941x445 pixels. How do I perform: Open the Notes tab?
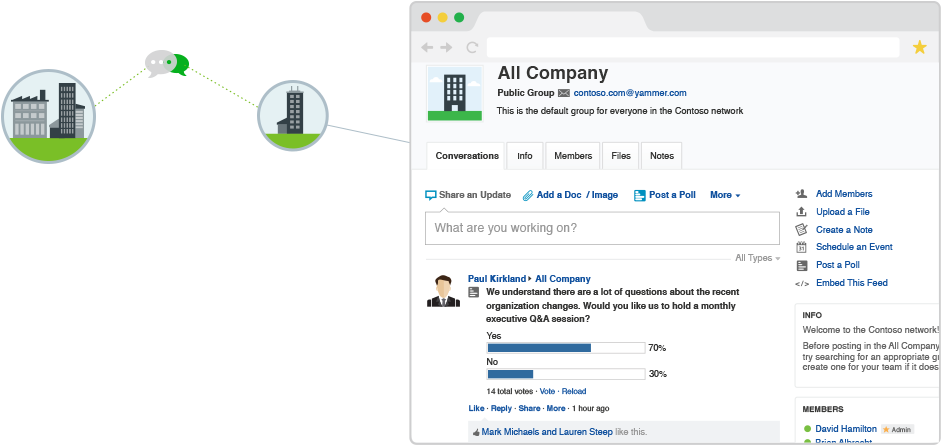pyautogui.click(x=662, y=156)
